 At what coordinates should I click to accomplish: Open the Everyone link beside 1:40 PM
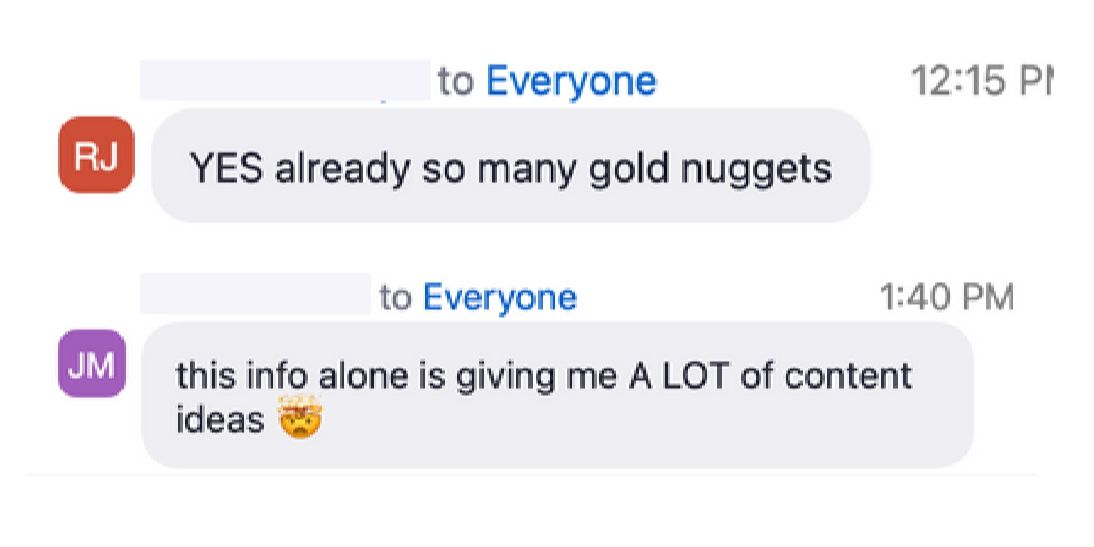click(x=500, y=298)
